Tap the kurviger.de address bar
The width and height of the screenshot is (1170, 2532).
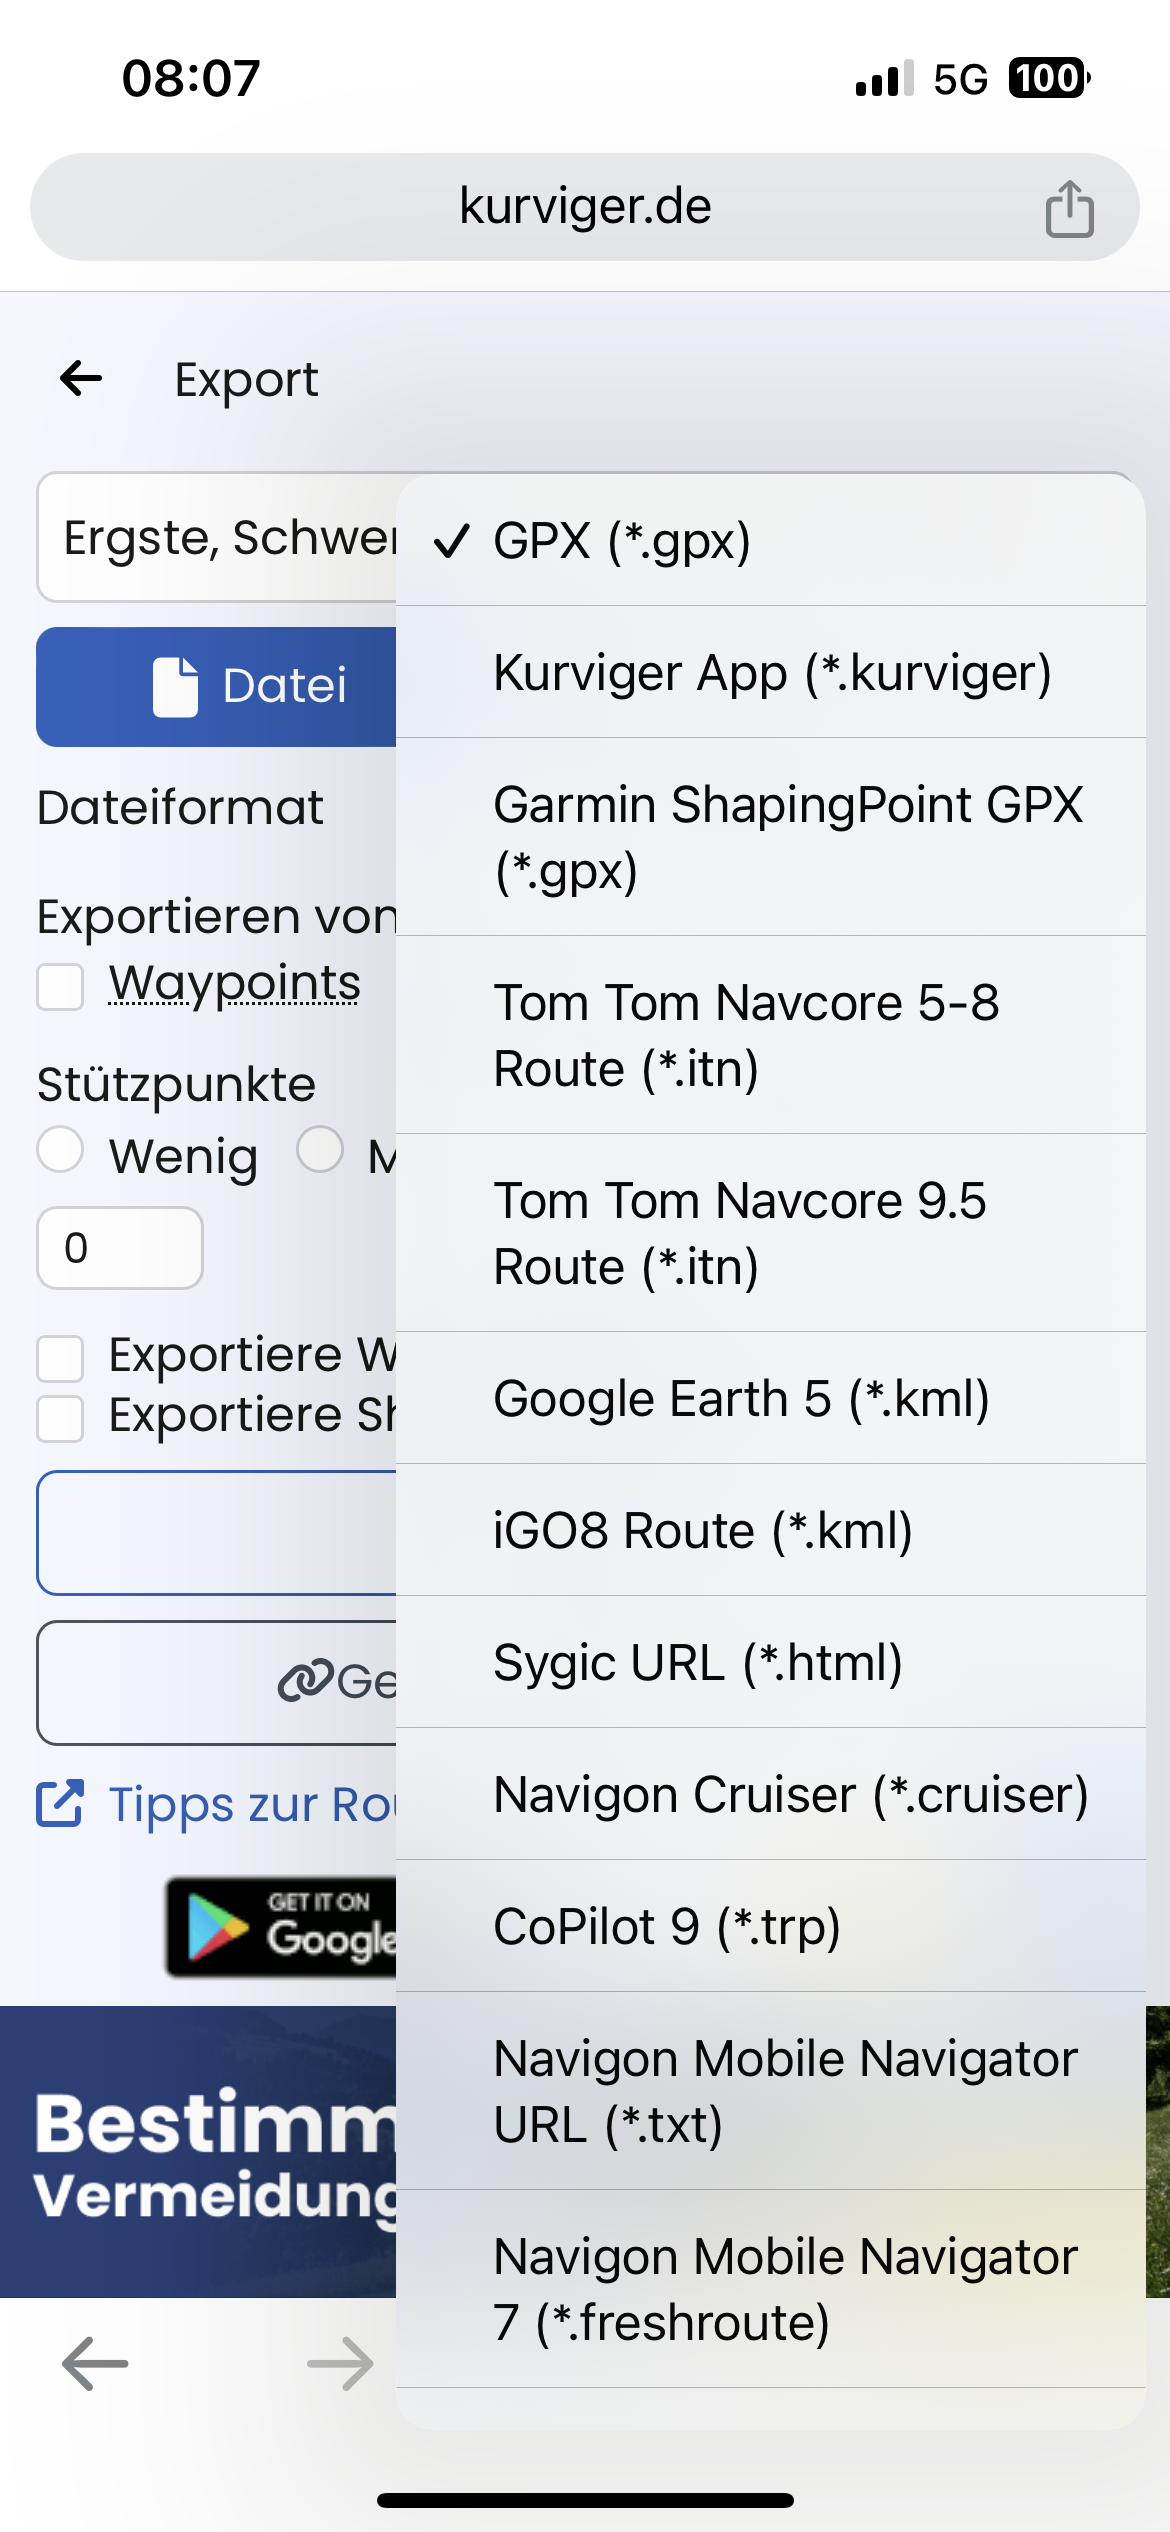[x=585, y=207]
